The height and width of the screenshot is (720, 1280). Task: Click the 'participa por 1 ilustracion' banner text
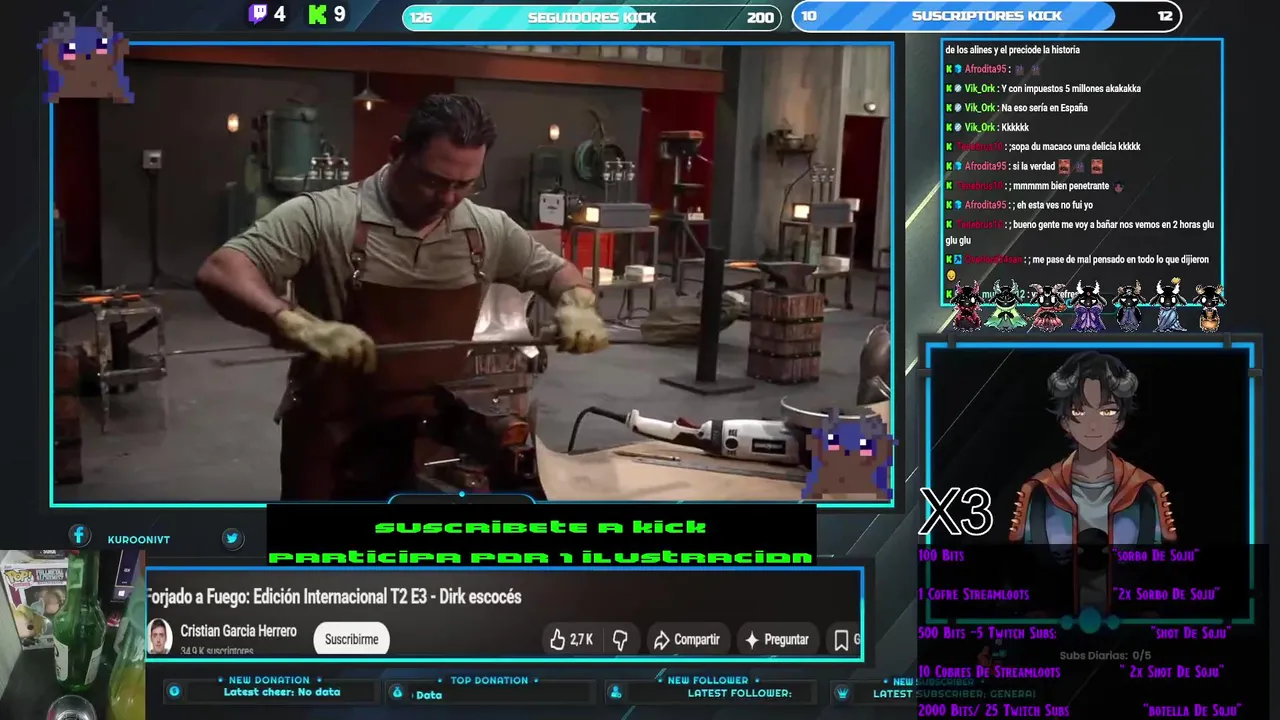pos(540,557)
